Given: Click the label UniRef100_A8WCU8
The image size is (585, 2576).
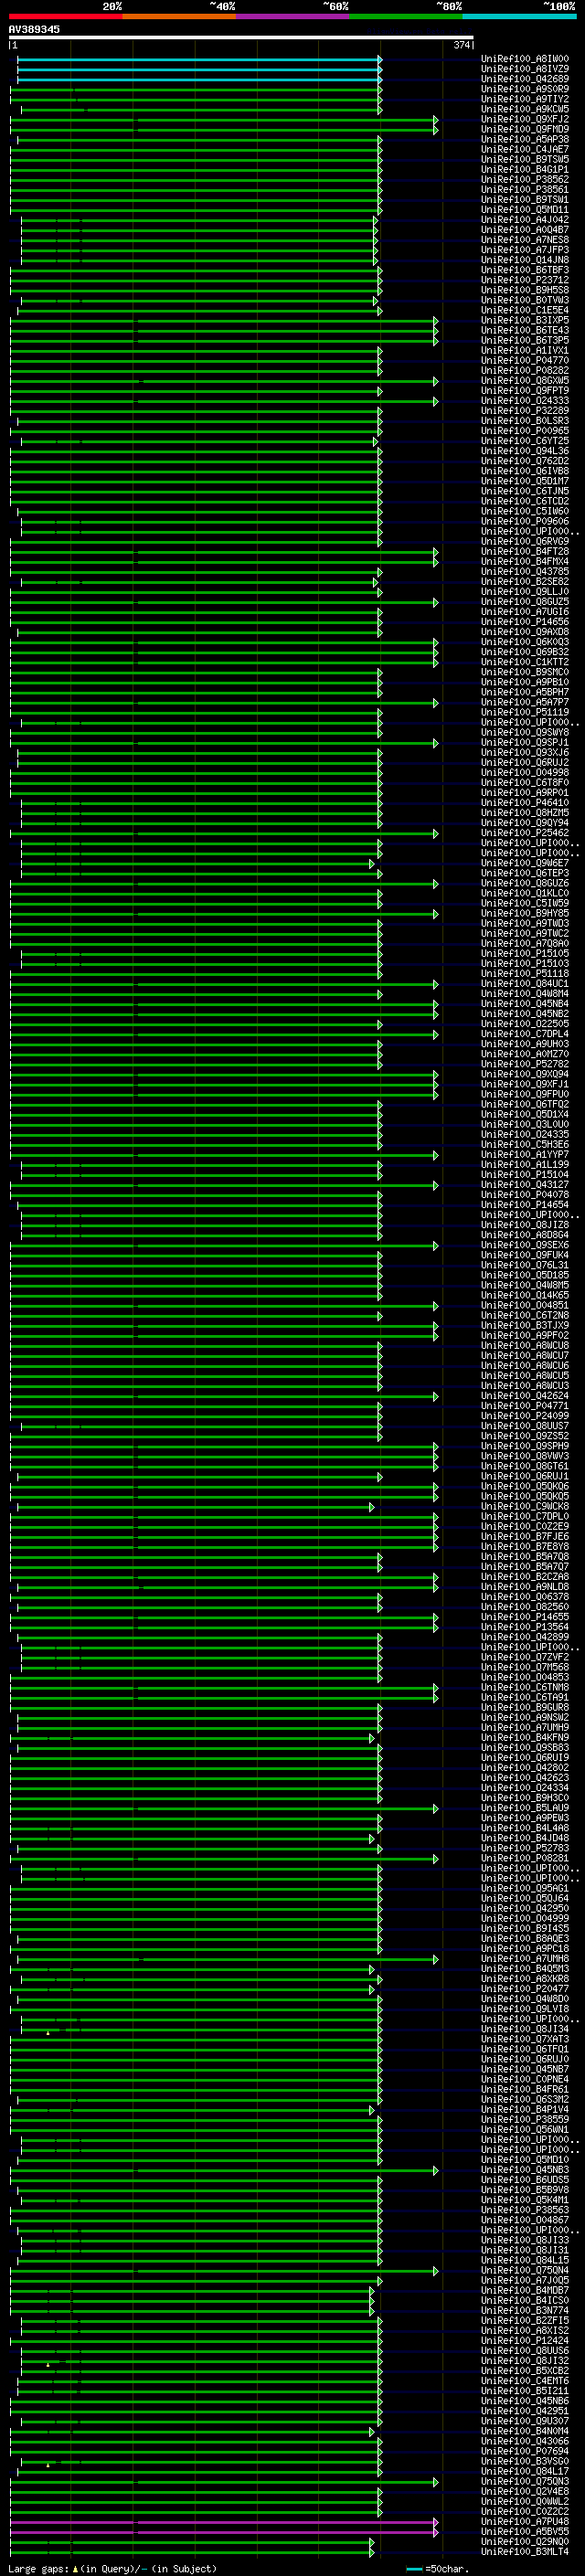Looking at the screenshot, I should (525, 1345).
